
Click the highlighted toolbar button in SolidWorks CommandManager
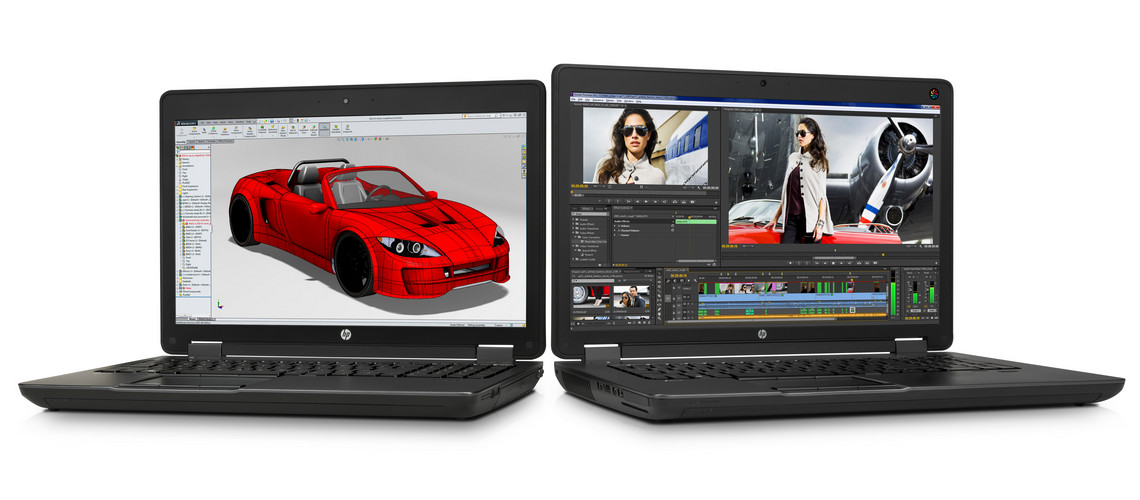point(324,129)
